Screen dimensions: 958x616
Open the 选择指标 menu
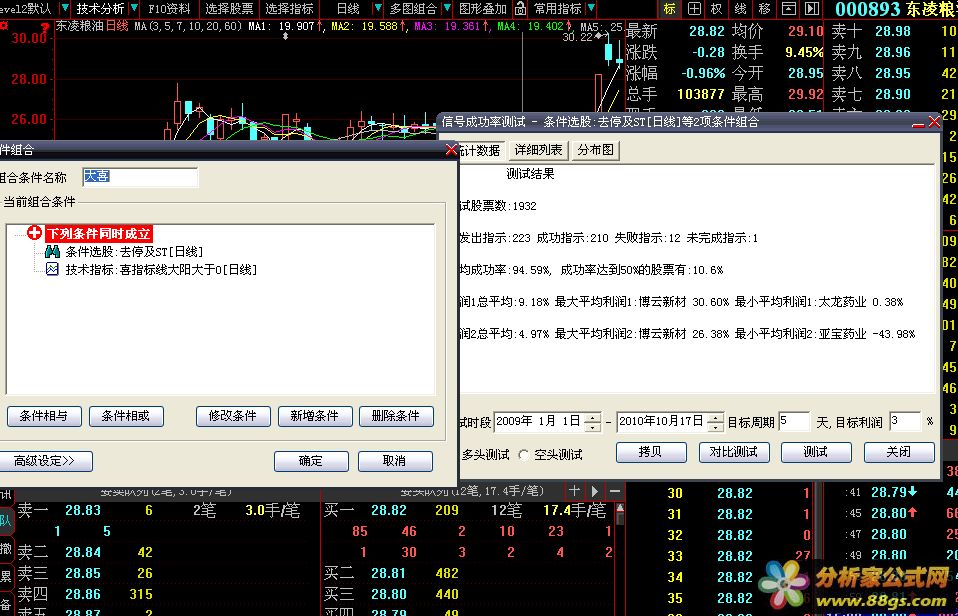click(289, 9)
